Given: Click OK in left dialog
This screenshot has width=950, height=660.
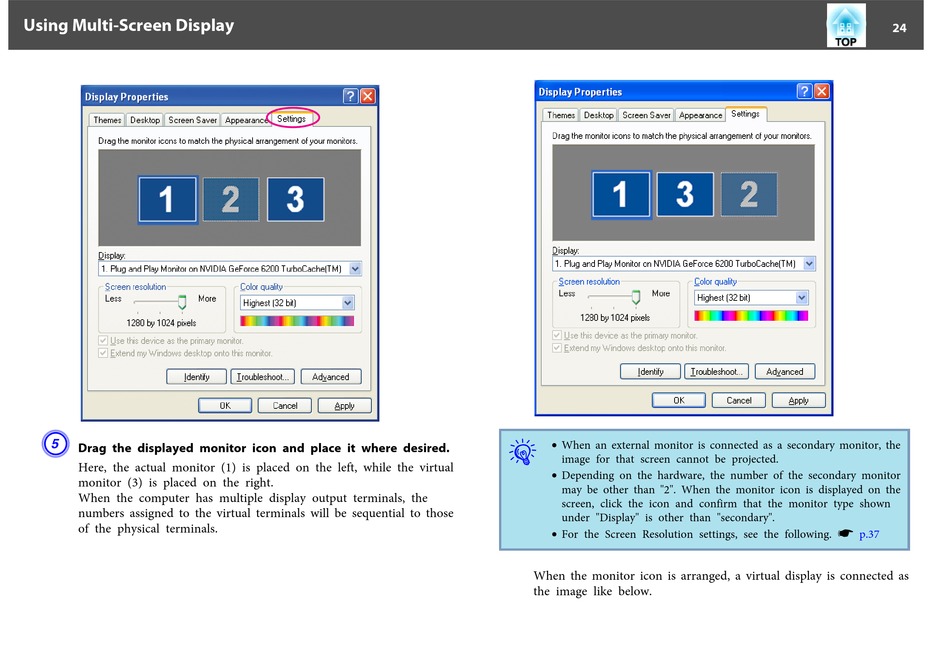Looking at the screenshot, I should tap(225, 406).
